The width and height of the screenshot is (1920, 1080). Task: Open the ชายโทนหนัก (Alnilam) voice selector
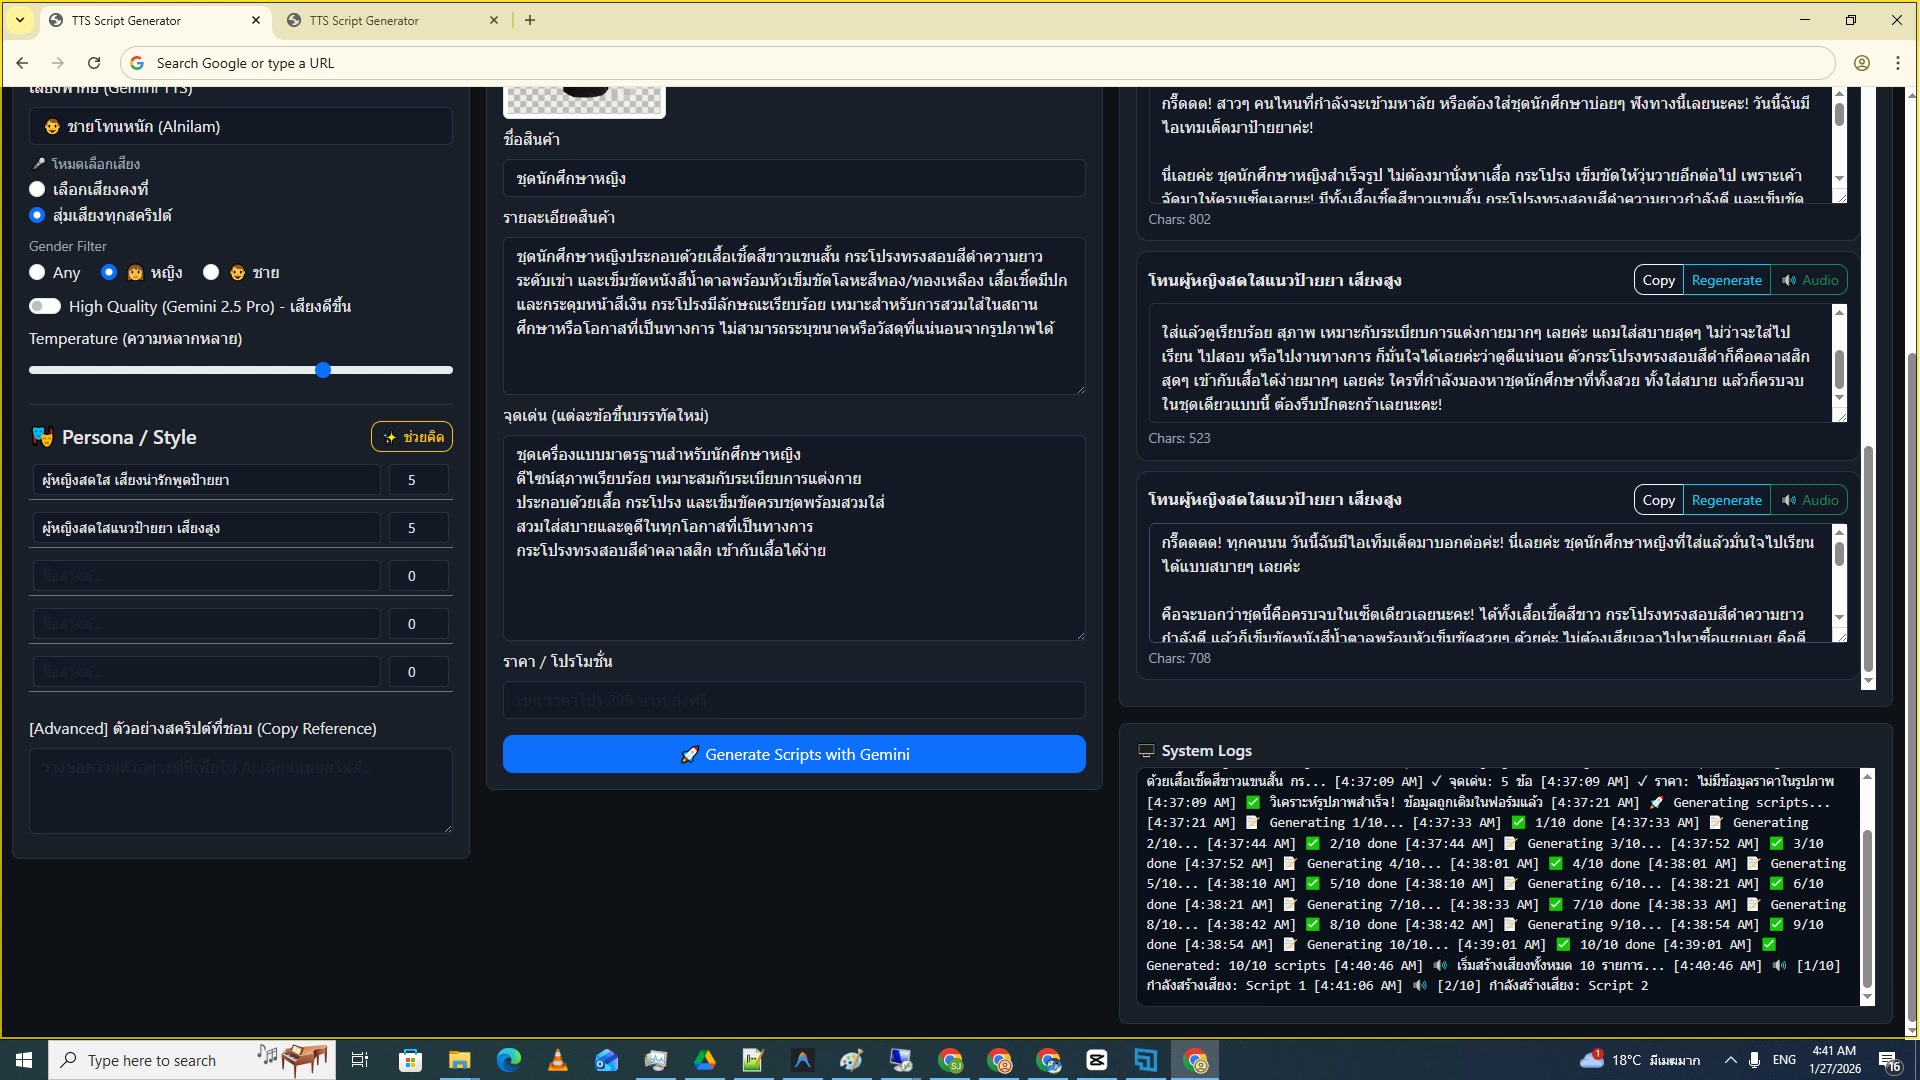click(240, 126)
